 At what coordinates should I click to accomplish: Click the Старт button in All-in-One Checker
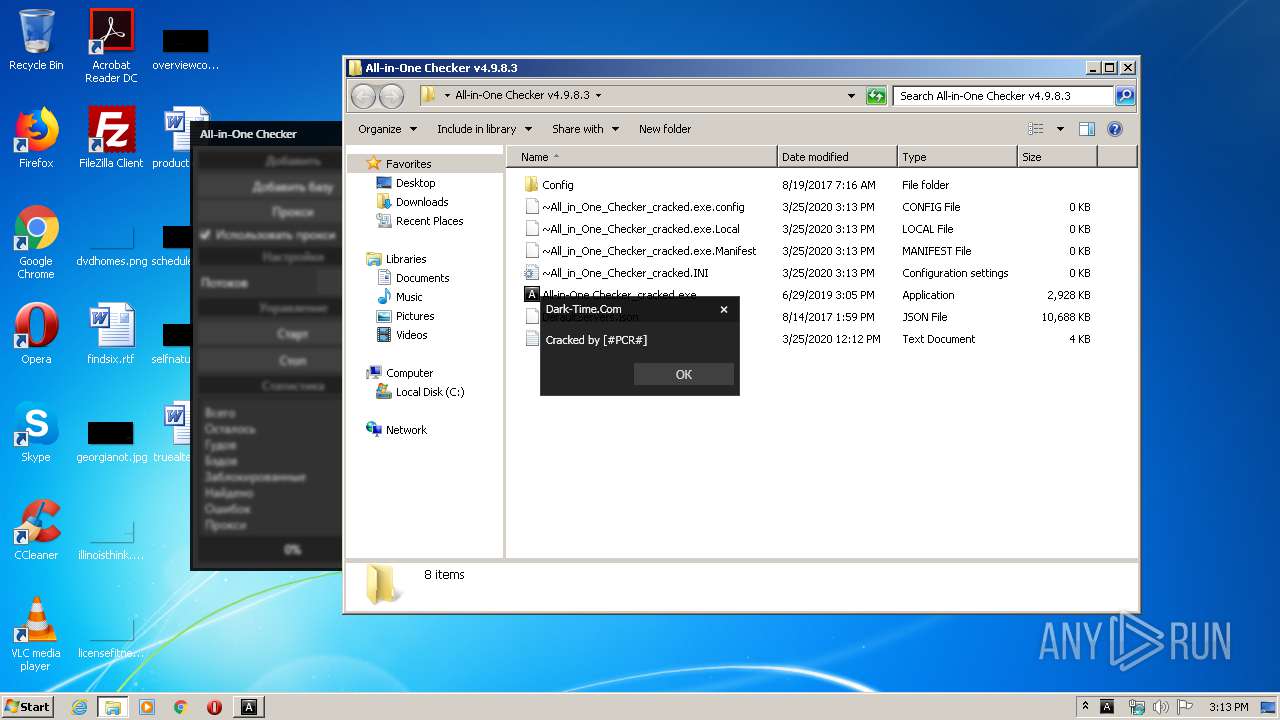(293, 334)
